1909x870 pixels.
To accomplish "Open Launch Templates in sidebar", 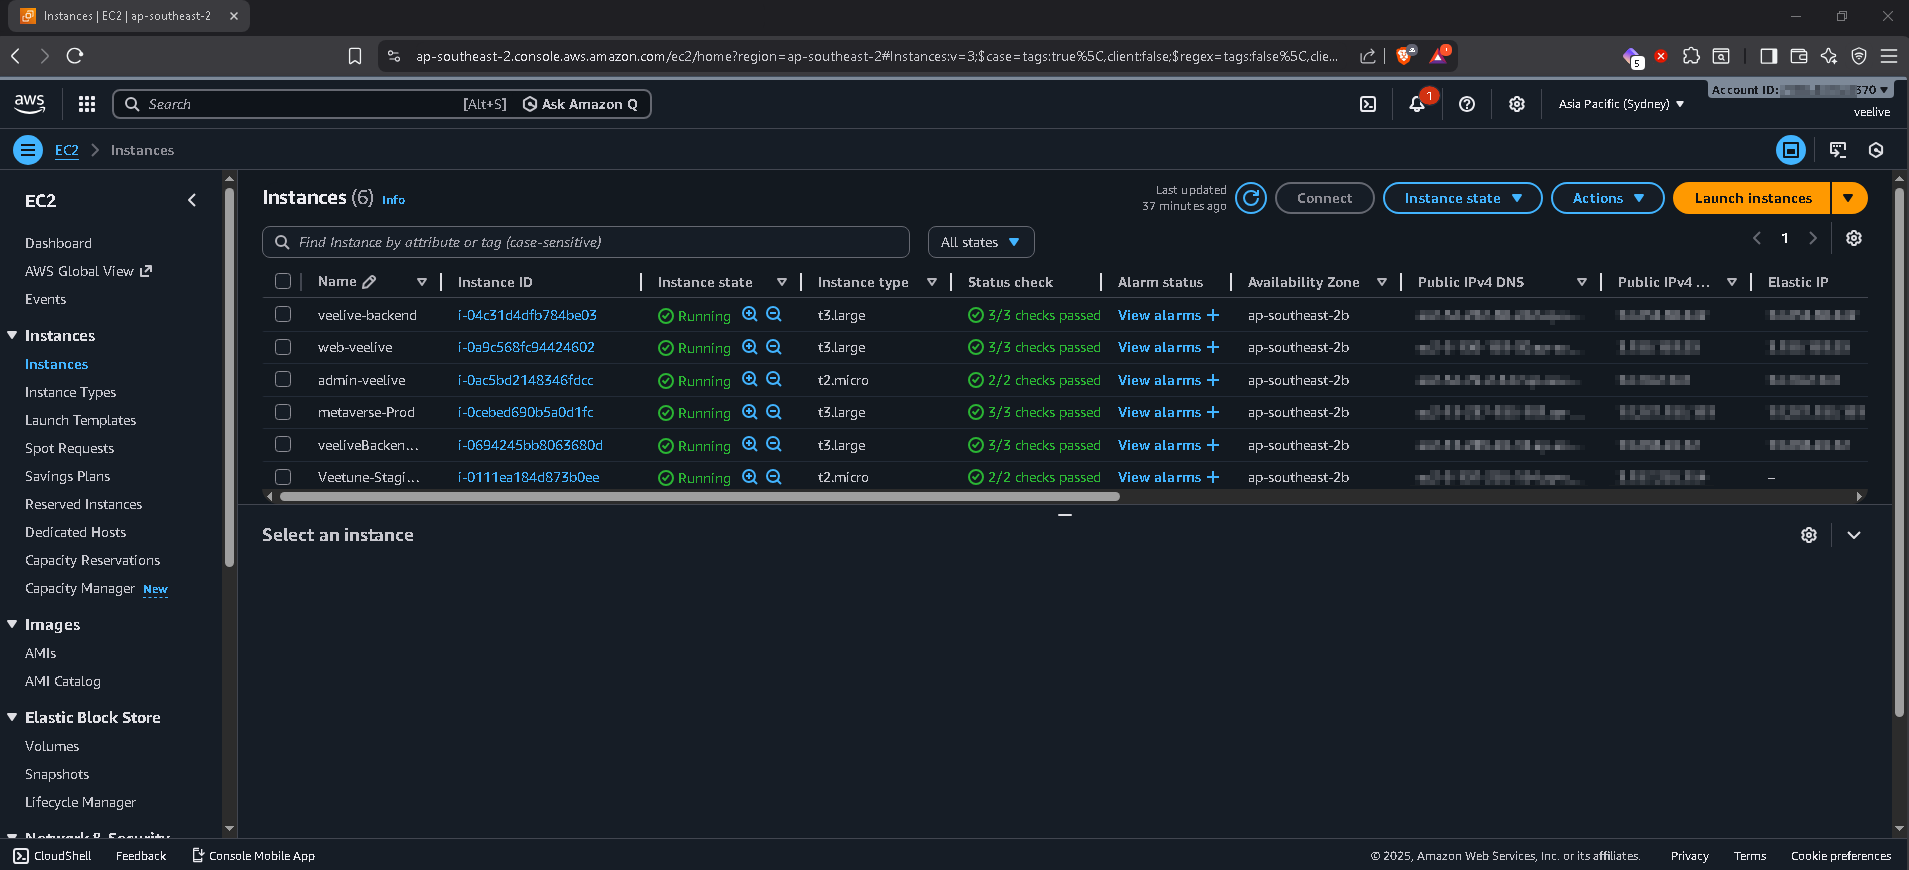I will click(80, 420).
